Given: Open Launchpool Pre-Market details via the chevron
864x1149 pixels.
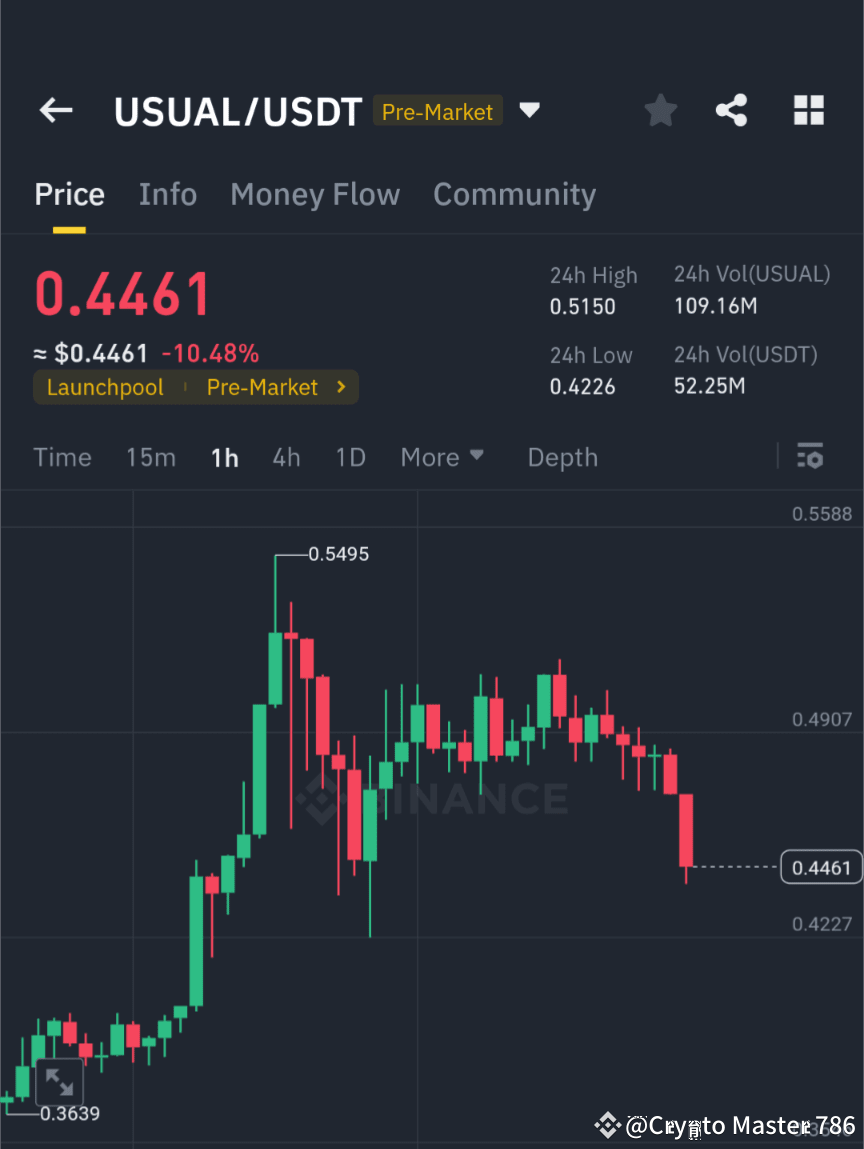Looking at the screenshot, I should pos(345,387).
